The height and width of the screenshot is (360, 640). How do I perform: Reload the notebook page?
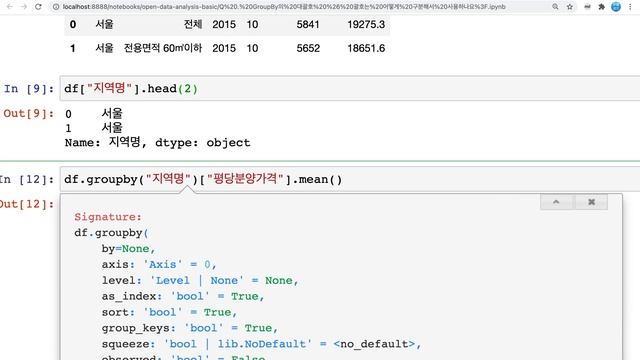click(x=38, y=7)
